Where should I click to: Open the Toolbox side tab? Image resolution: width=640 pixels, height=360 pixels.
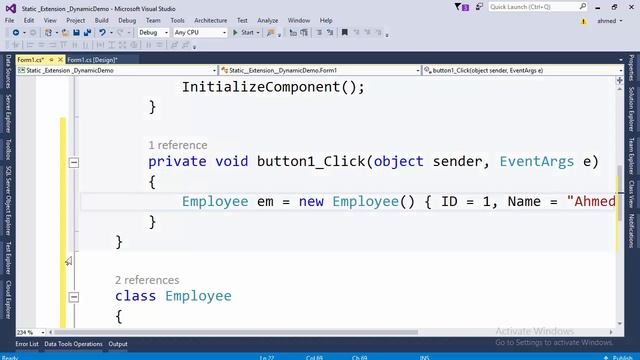8,149
